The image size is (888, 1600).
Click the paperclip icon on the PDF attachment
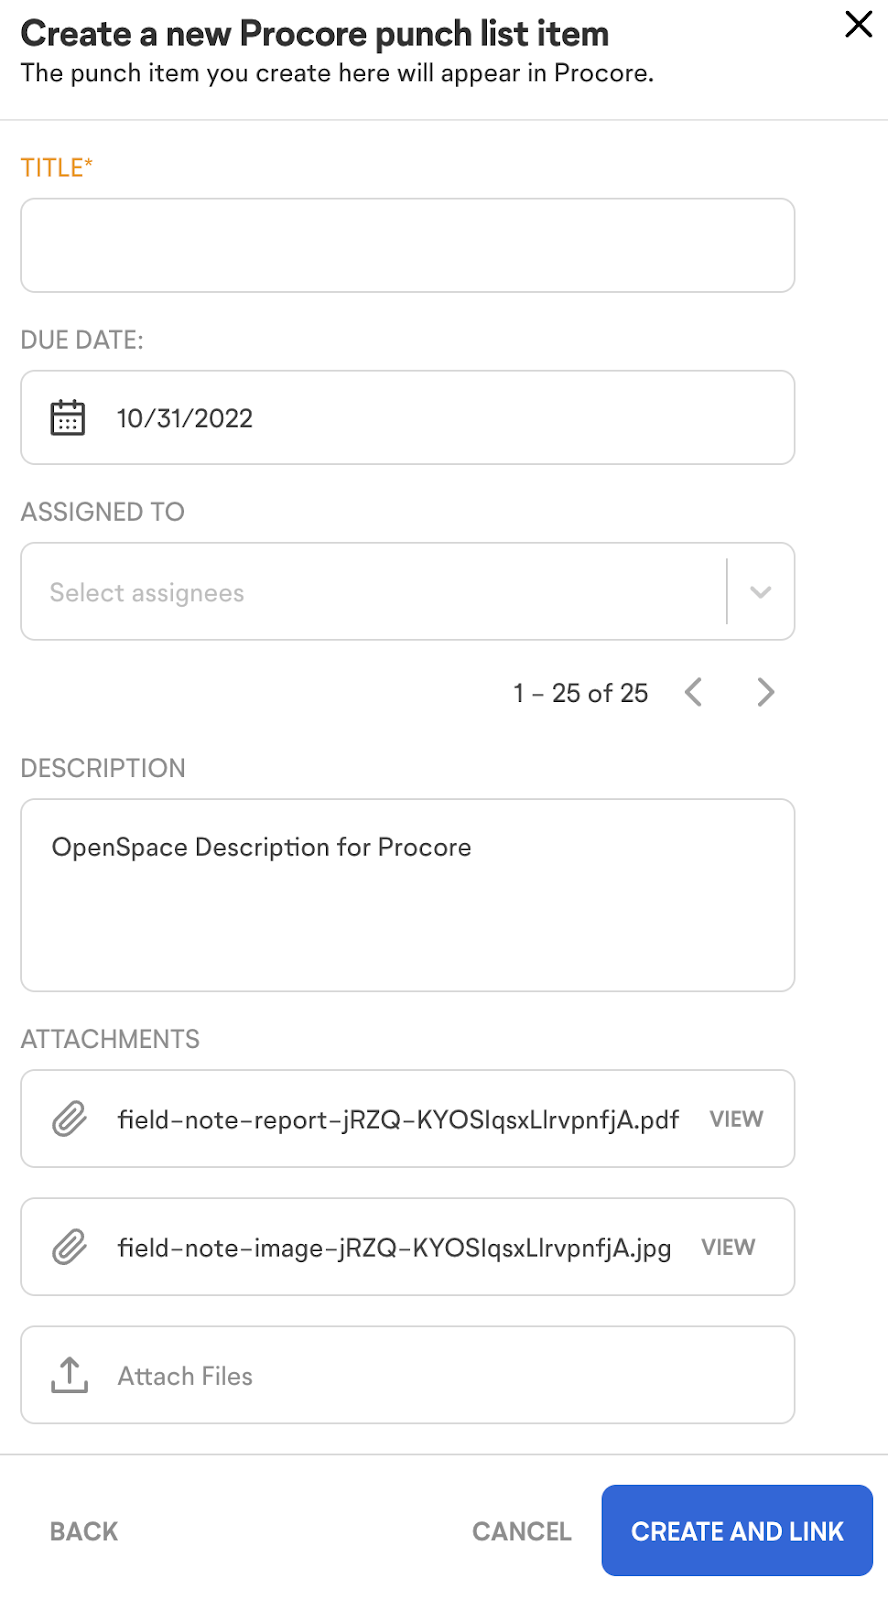click(x=67, y=1119)
